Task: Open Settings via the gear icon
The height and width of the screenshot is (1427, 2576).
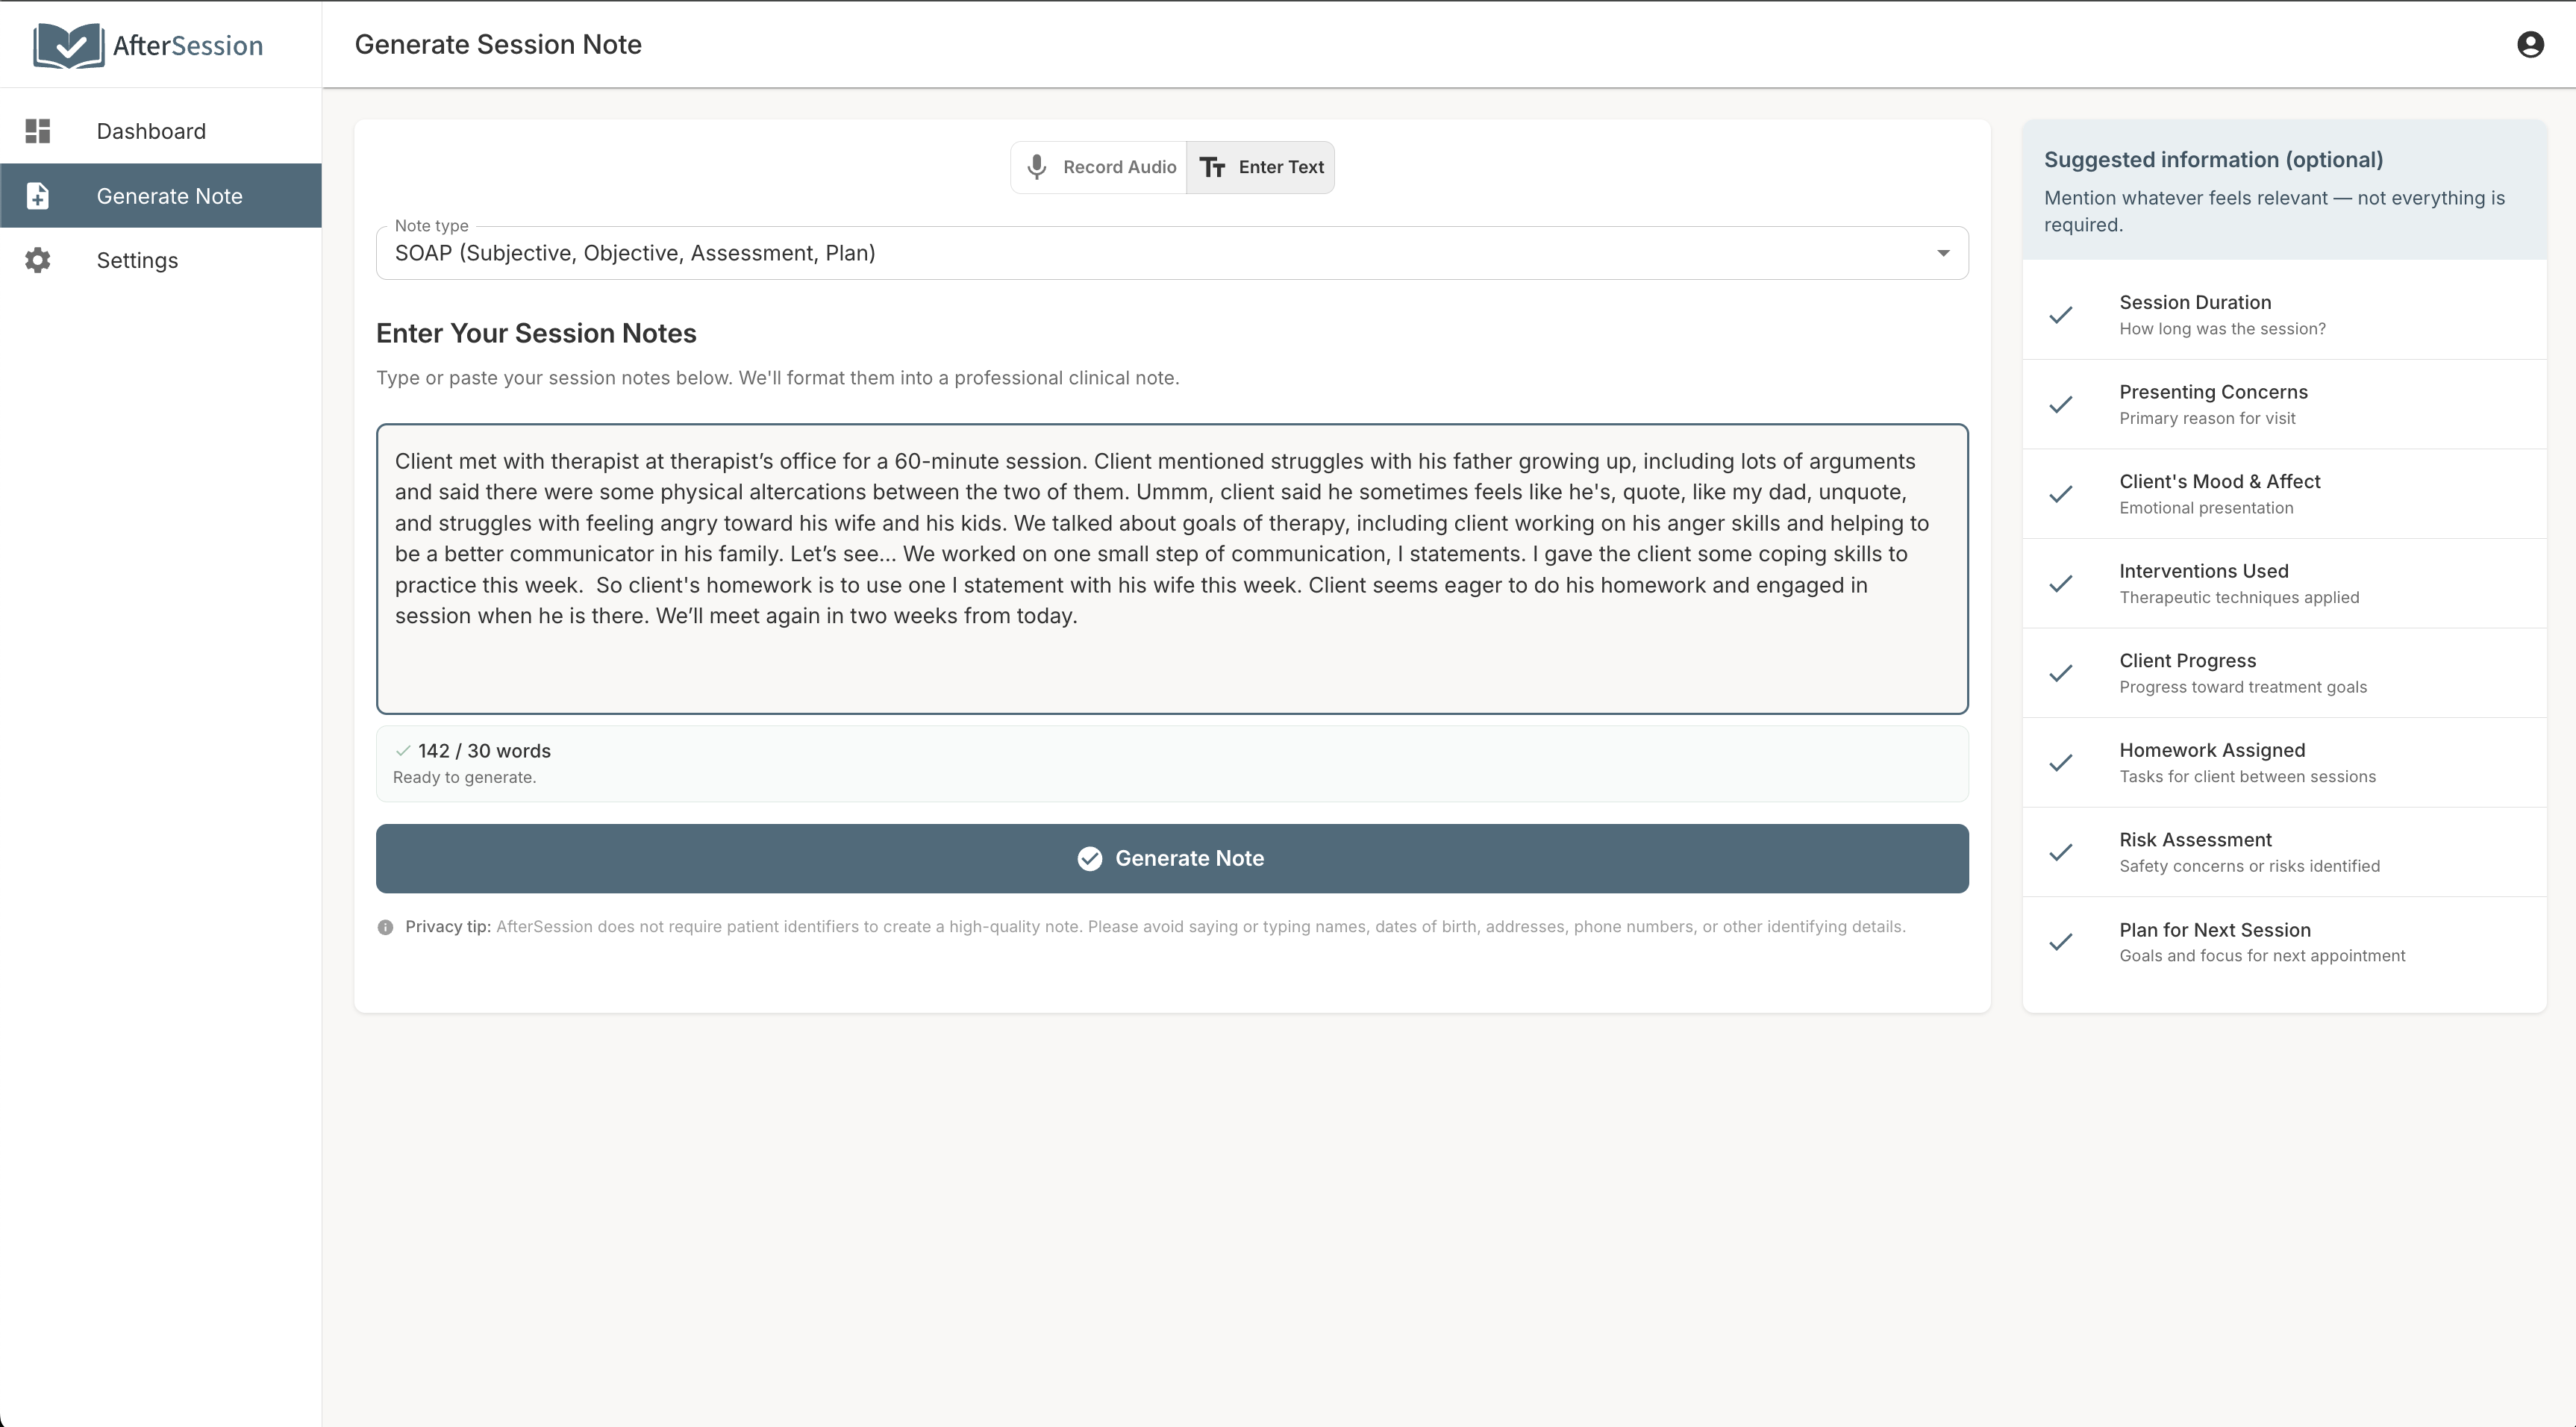Action: 37,260
